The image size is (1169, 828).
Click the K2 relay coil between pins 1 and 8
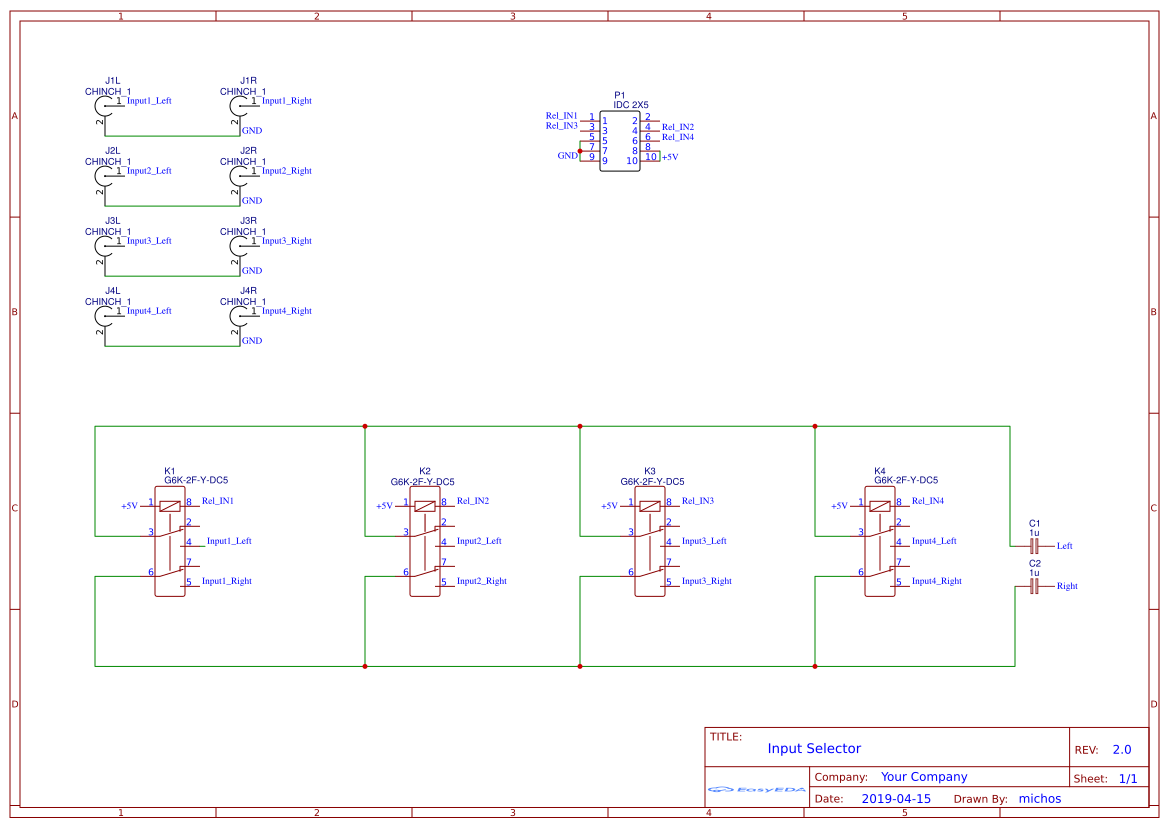[x=425, y=506]
